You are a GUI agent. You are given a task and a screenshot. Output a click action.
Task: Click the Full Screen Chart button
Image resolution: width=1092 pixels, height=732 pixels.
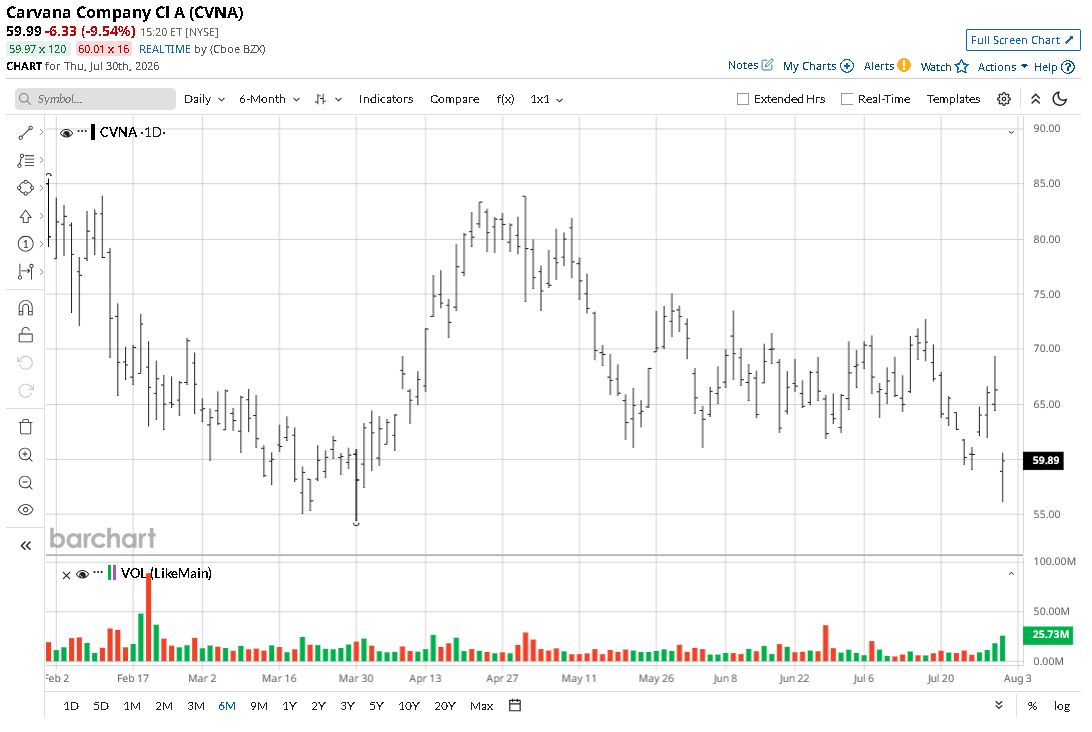coord(1022,40)
